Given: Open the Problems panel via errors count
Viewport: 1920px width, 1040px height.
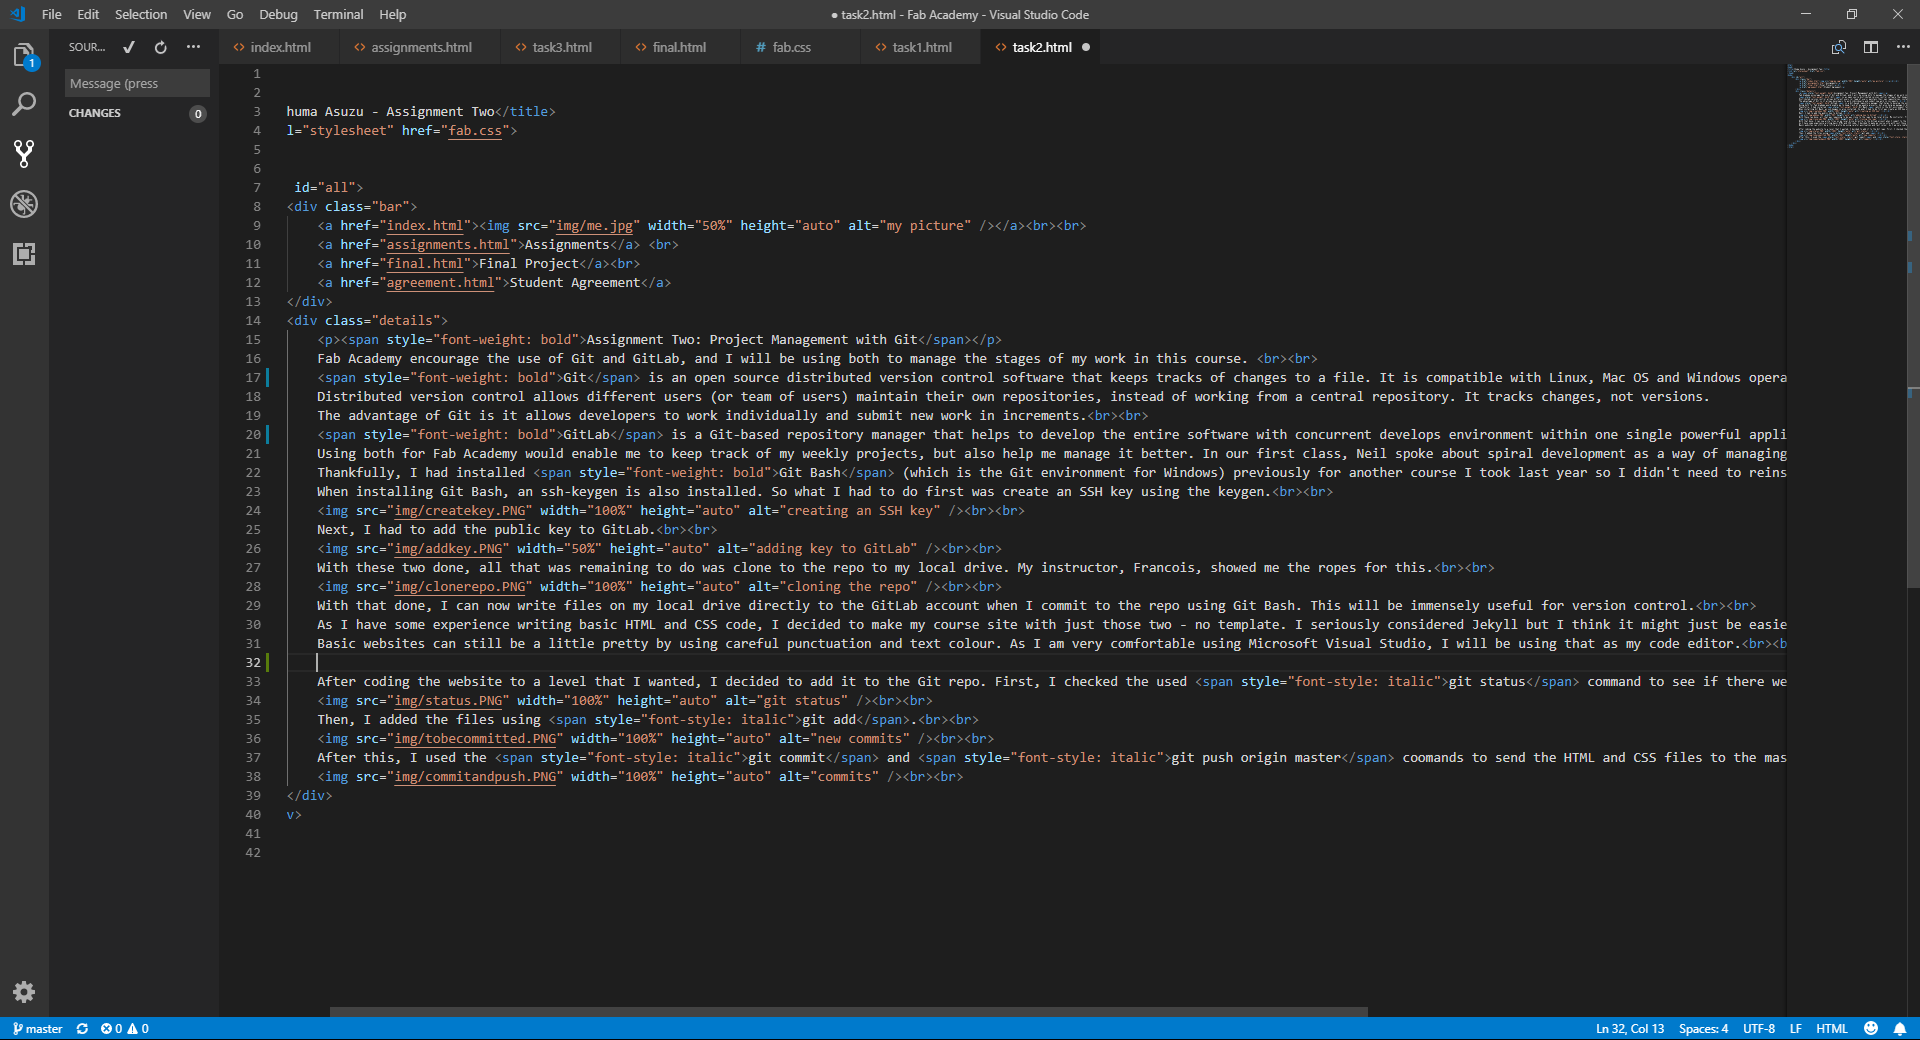Looking at the screenshot, I should tap(124, 1028).
